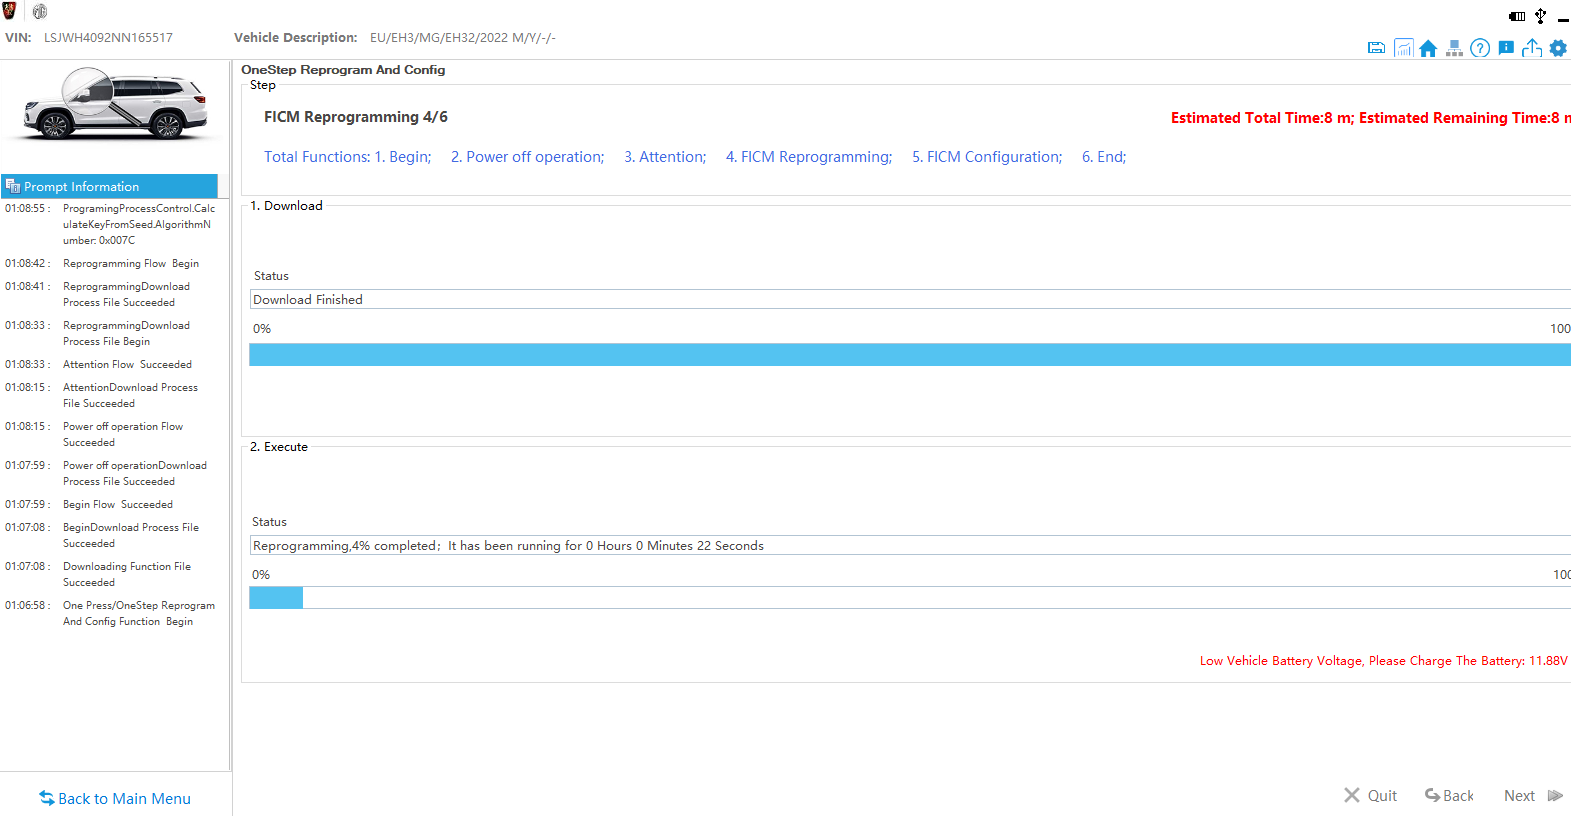This screenshot has width=1571, height=816.
Task: Click the upload/share export icon
Action: pos(1532,48)
